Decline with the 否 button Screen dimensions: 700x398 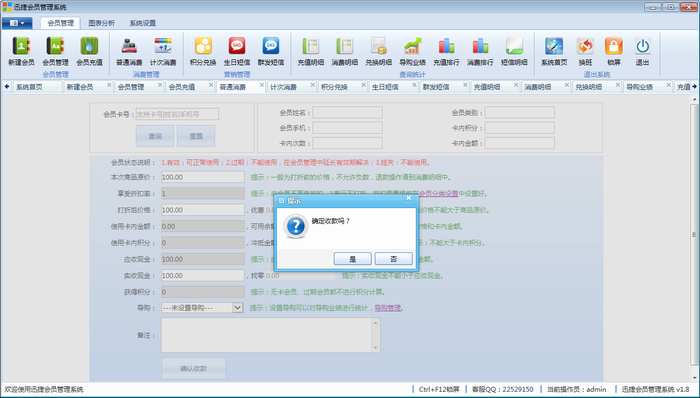393,259
